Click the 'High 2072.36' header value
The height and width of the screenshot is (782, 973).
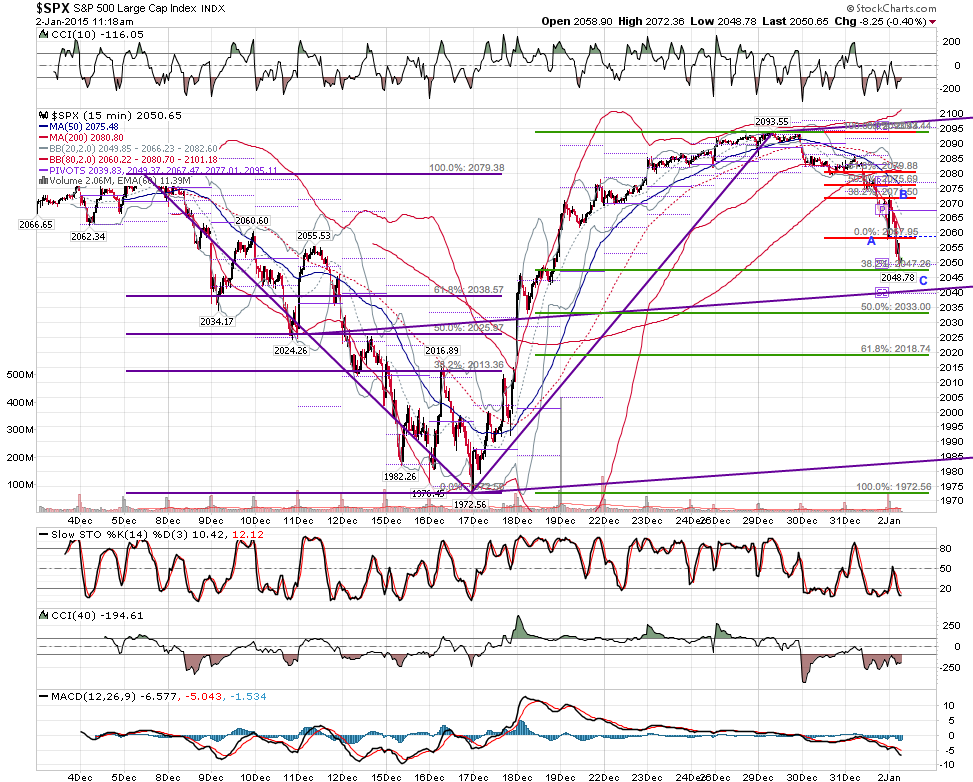(x=651, y=21)
